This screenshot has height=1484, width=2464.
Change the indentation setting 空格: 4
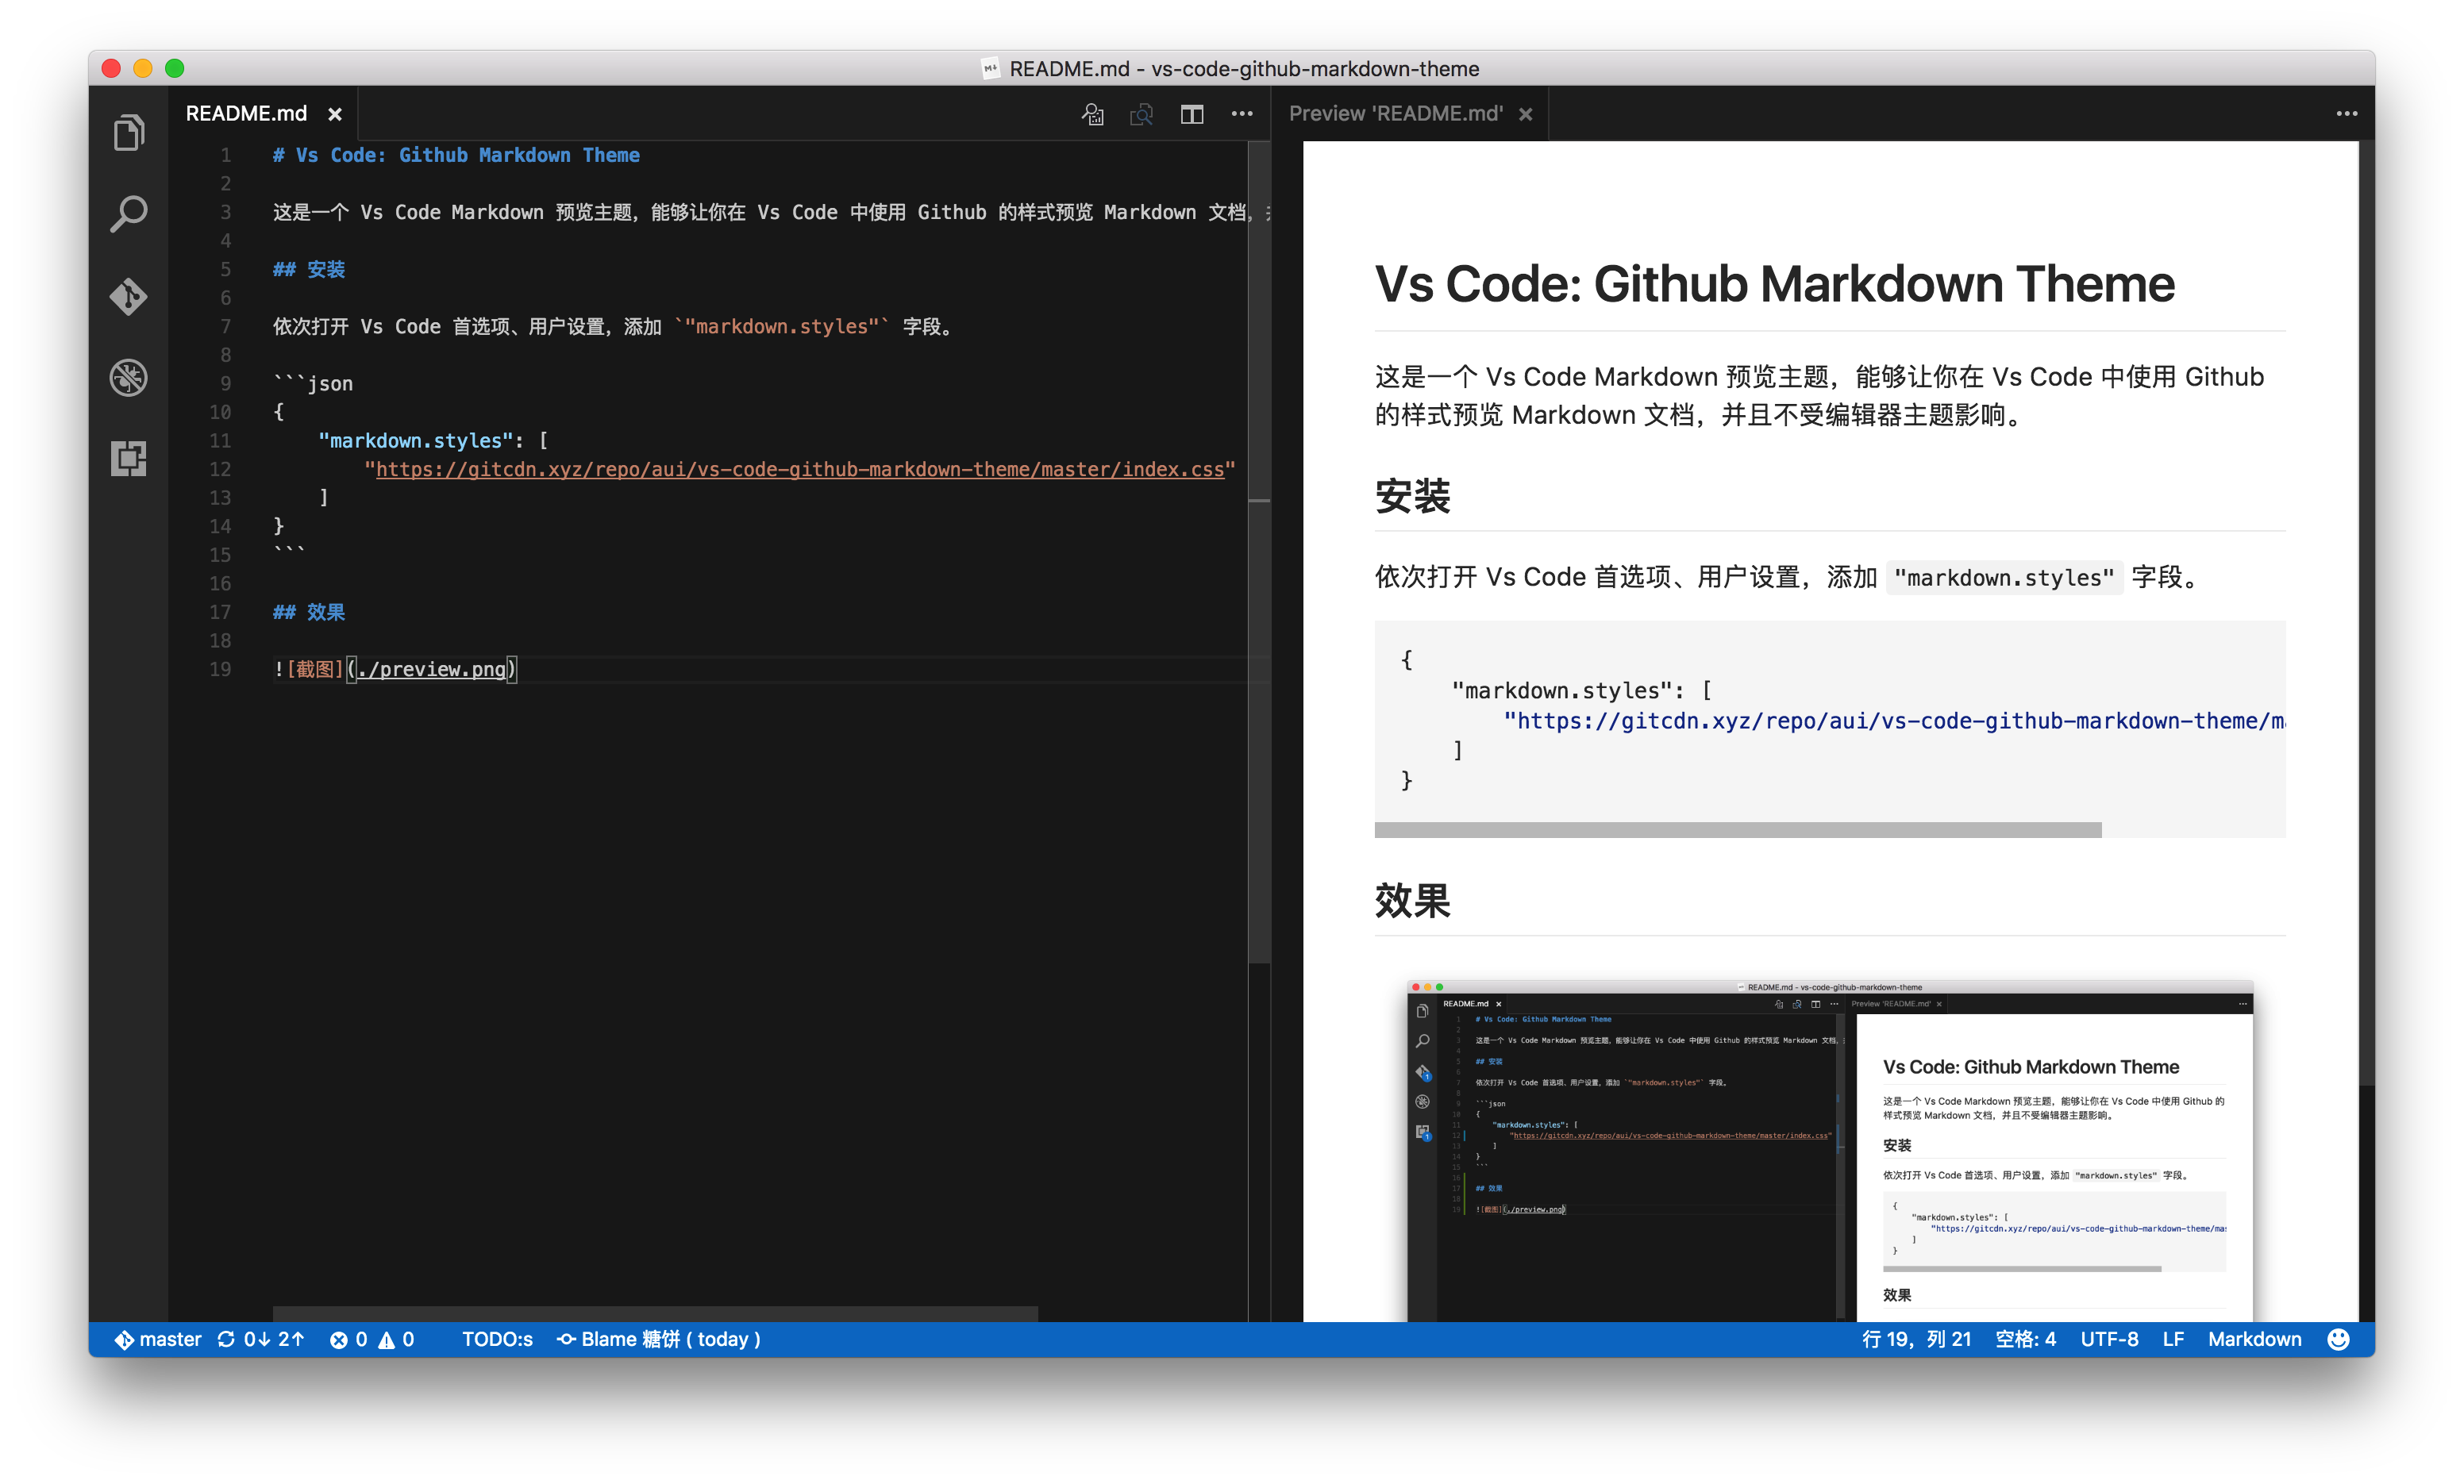(x=2026, y=1339)
